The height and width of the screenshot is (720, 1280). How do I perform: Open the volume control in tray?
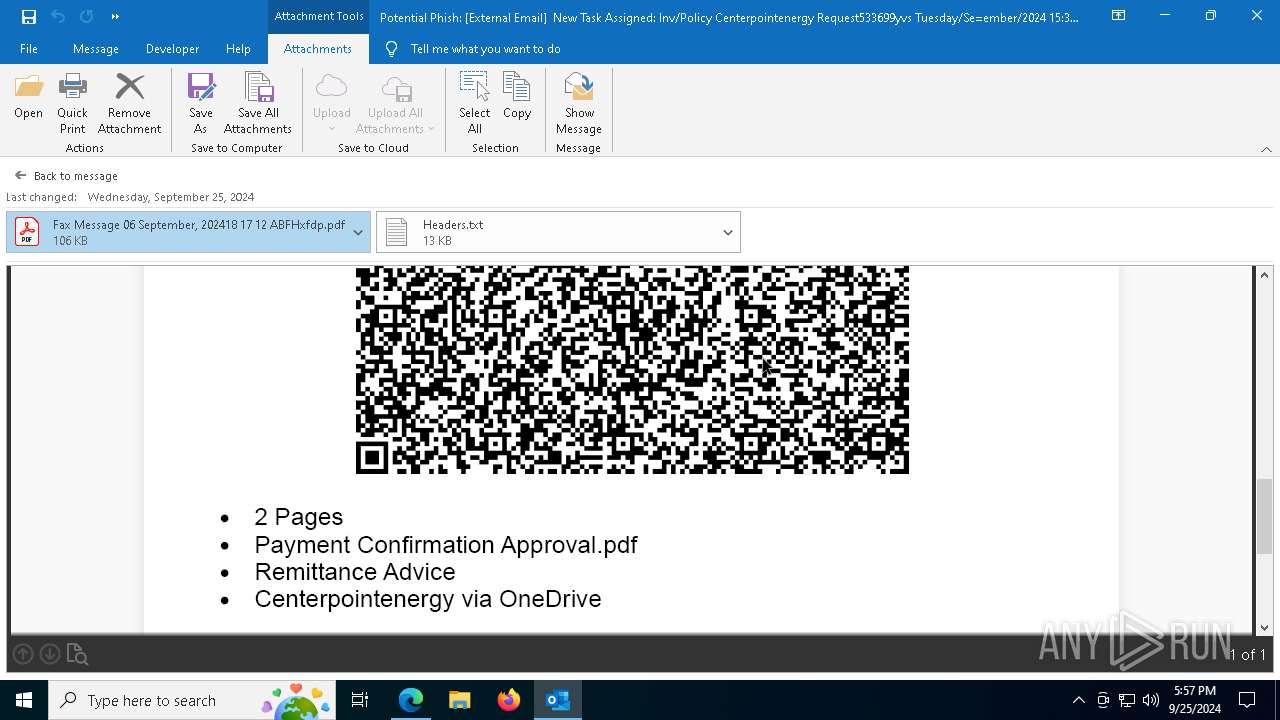(1151, 700)
